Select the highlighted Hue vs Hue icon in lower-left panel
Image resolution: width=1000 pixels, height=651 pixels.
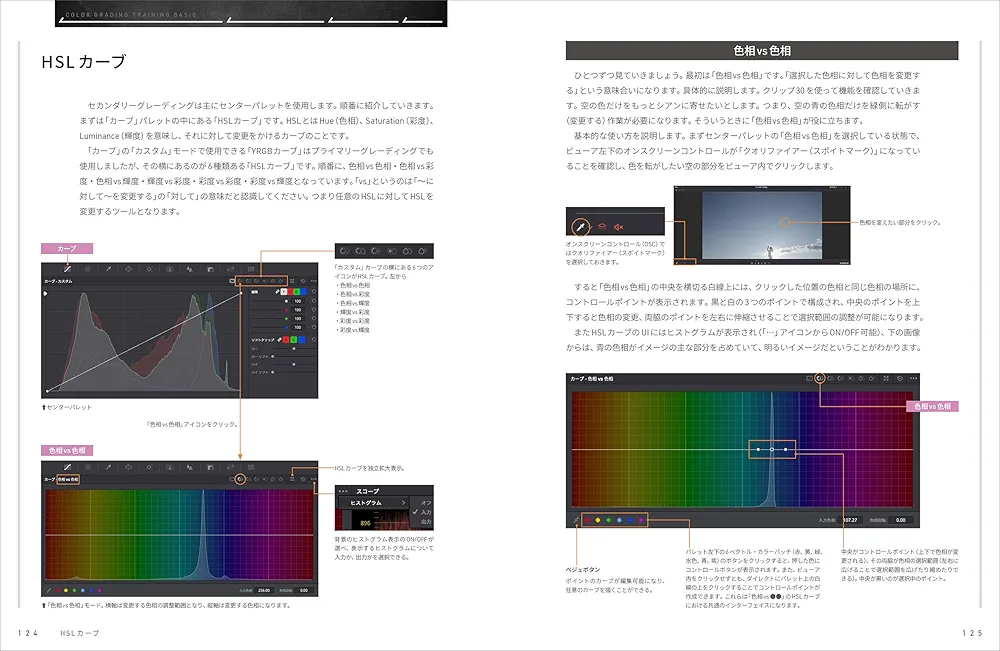(x=241, y=478)
